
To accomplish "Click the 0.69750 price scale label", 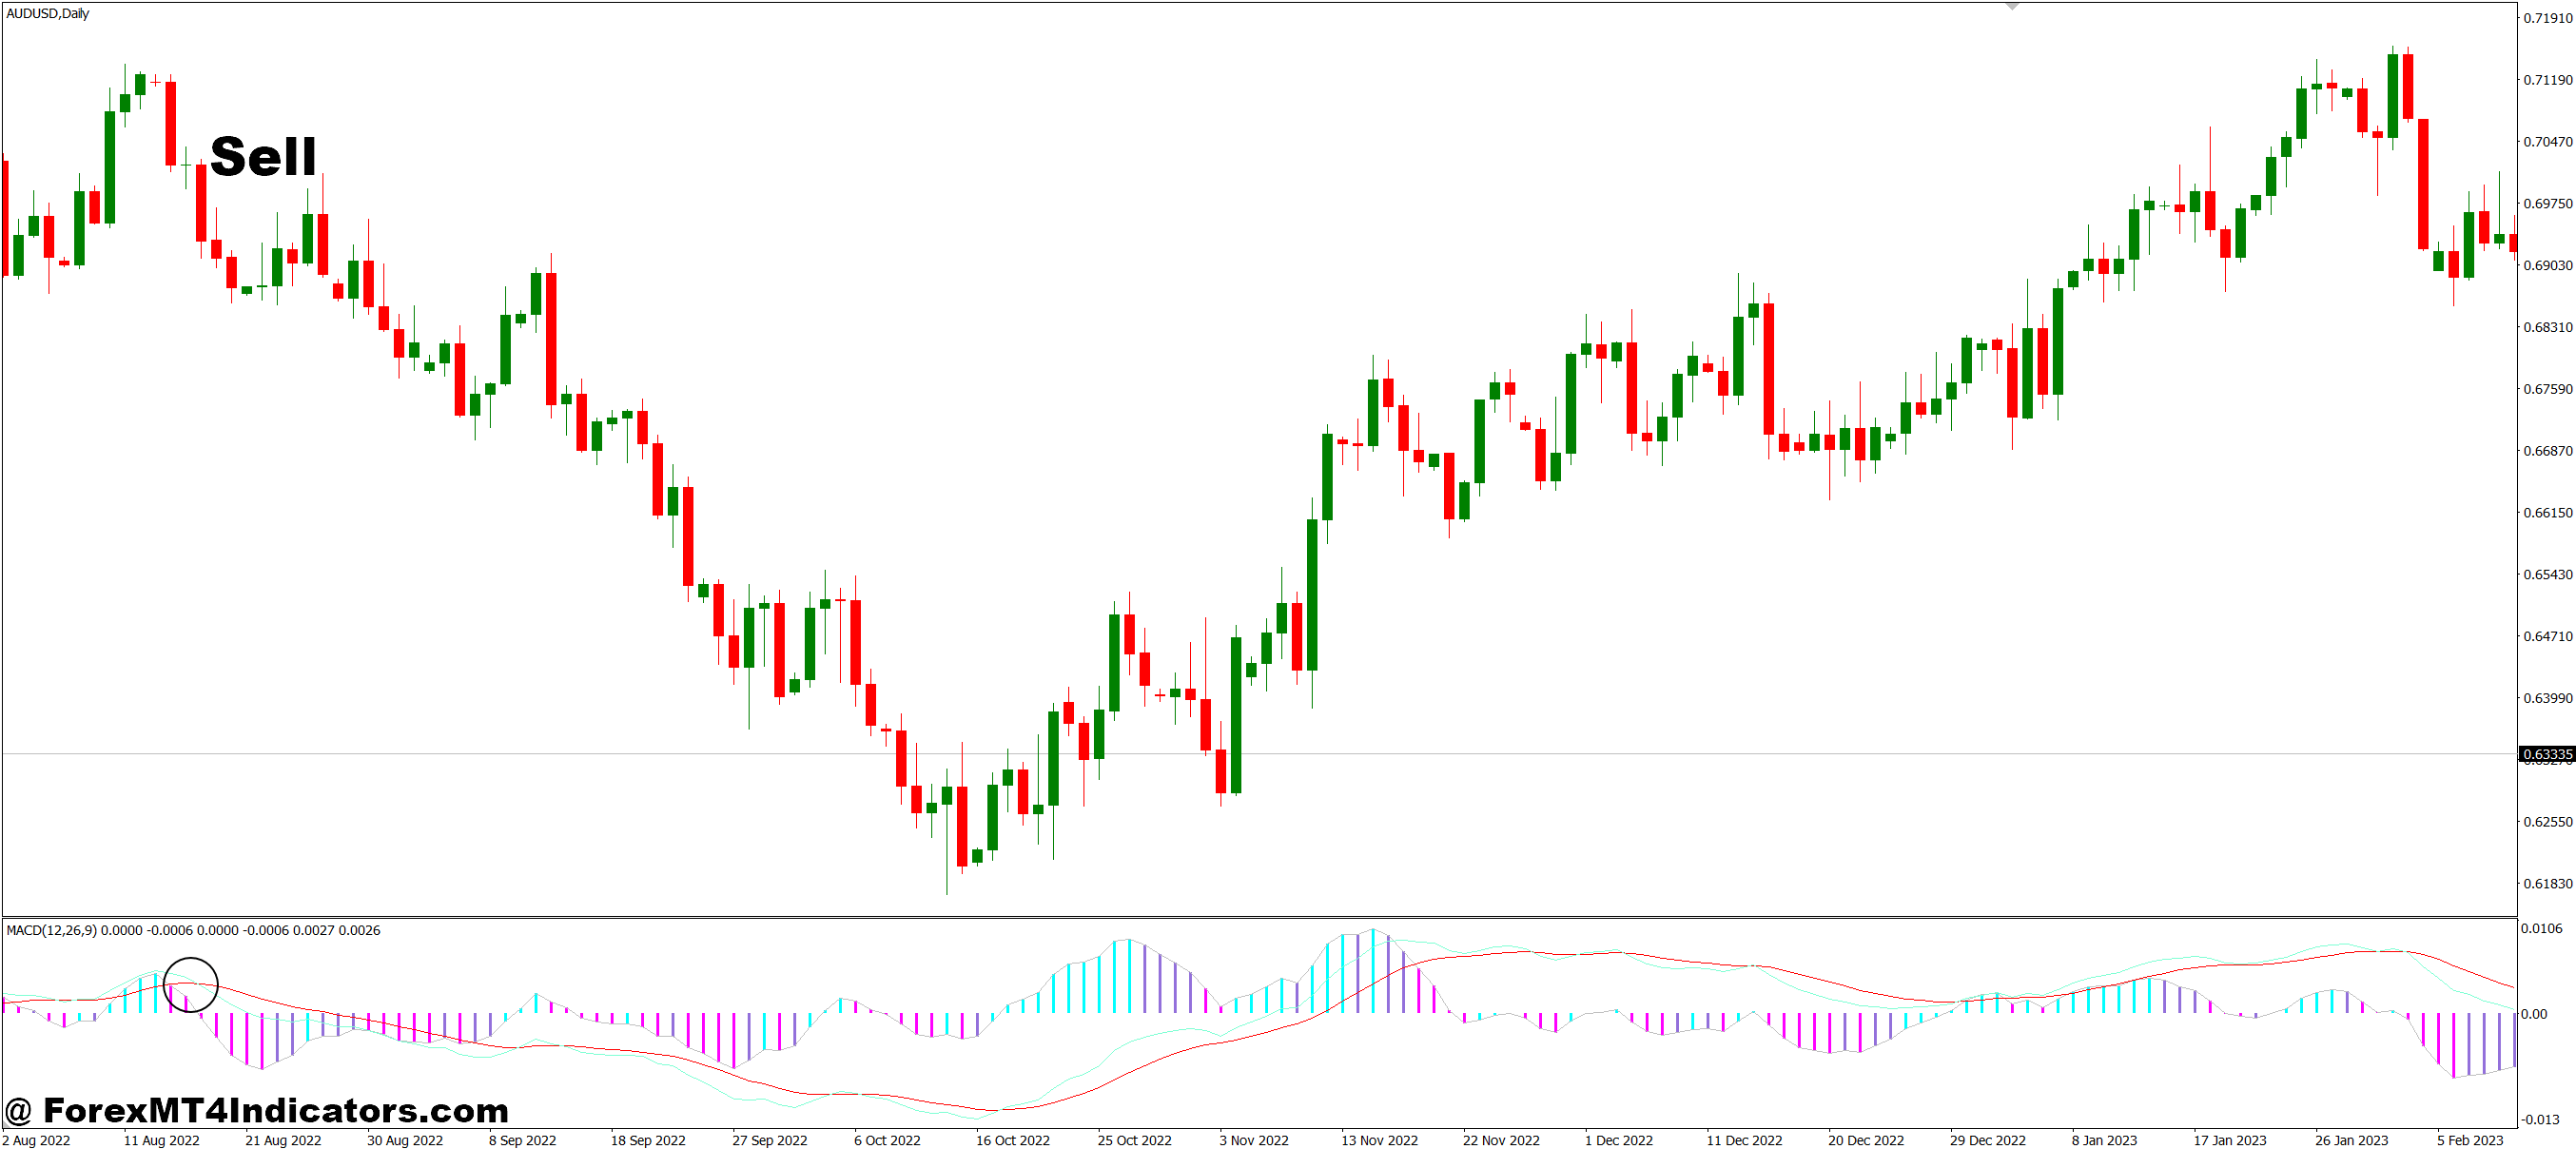I will (2547, 203).
